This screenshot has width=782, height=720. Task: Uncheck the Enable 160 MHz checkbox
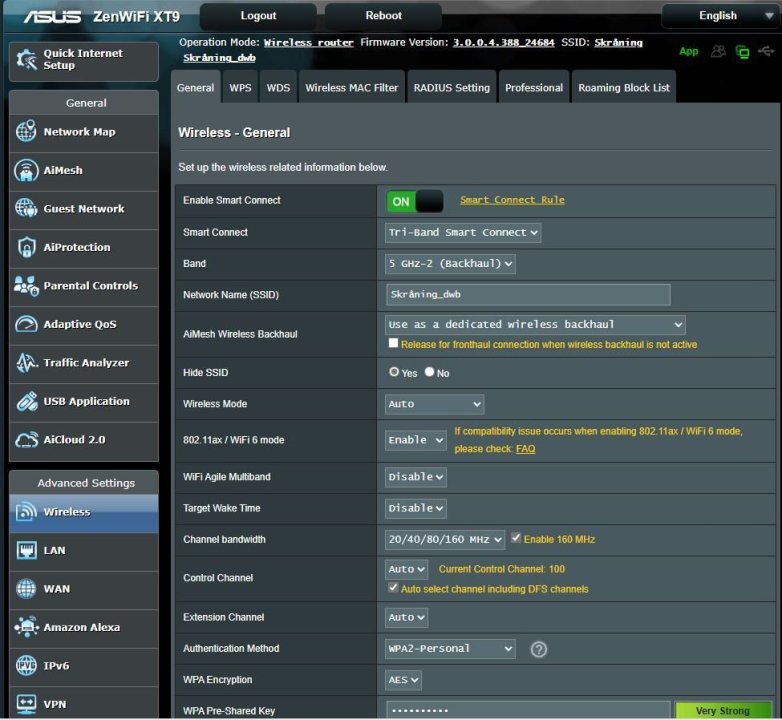pyautogui.click(x=516, y=538)
